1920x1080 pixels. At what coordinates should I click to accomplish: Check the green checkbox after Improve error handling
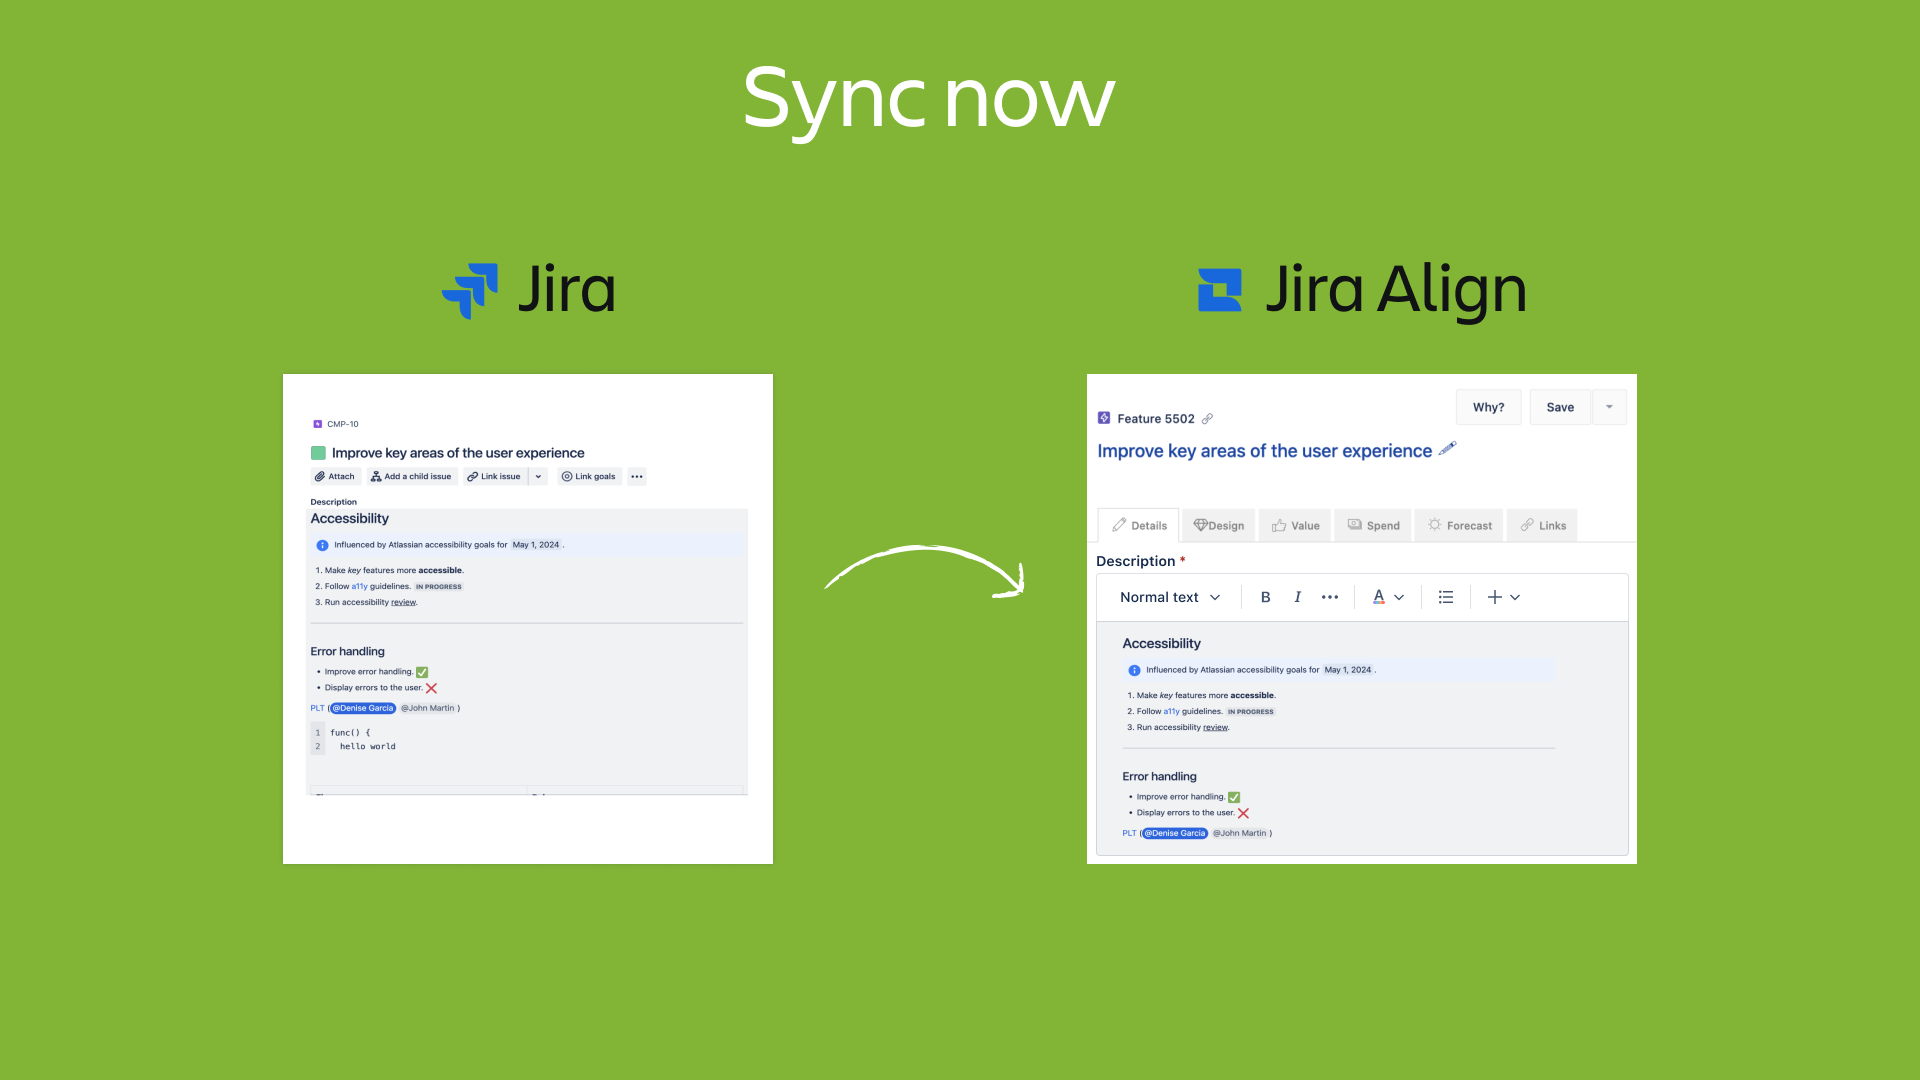pyautogui.click(x=422, y=672)
